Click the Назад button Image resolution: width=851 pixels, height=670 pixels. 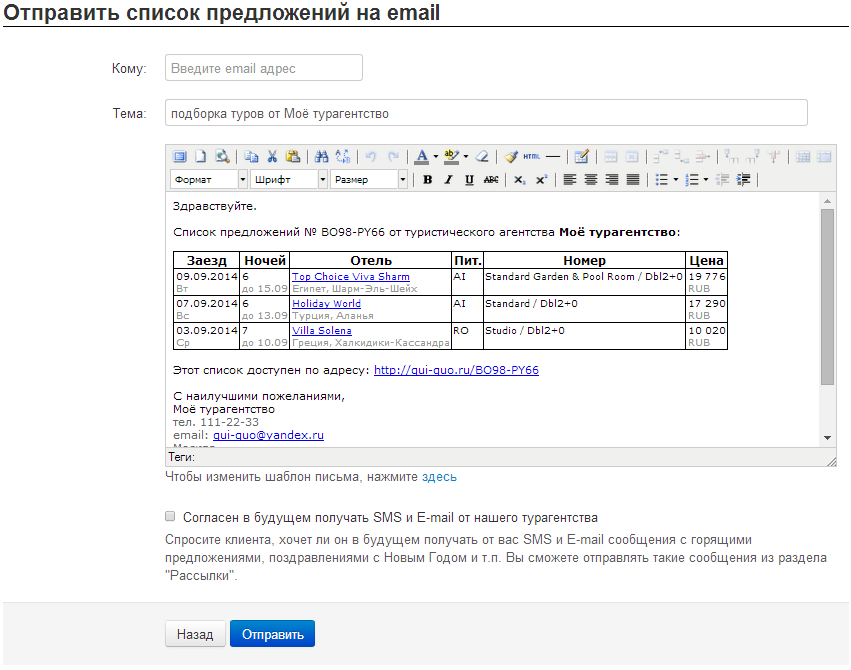pyautogui.click(x=195, y=634)
